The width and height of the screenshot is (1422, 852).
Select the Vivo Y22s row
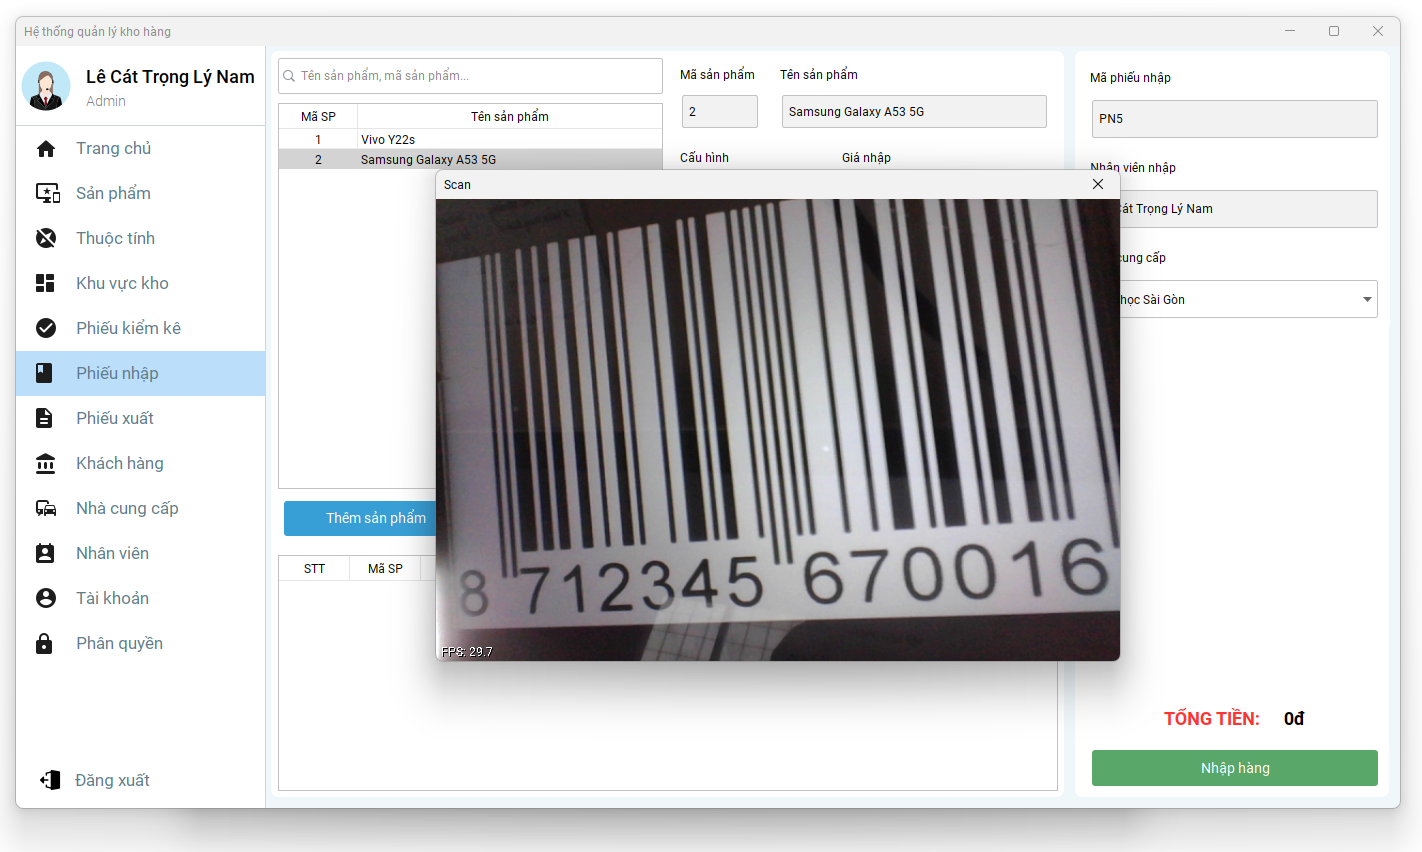coord(470,139)
